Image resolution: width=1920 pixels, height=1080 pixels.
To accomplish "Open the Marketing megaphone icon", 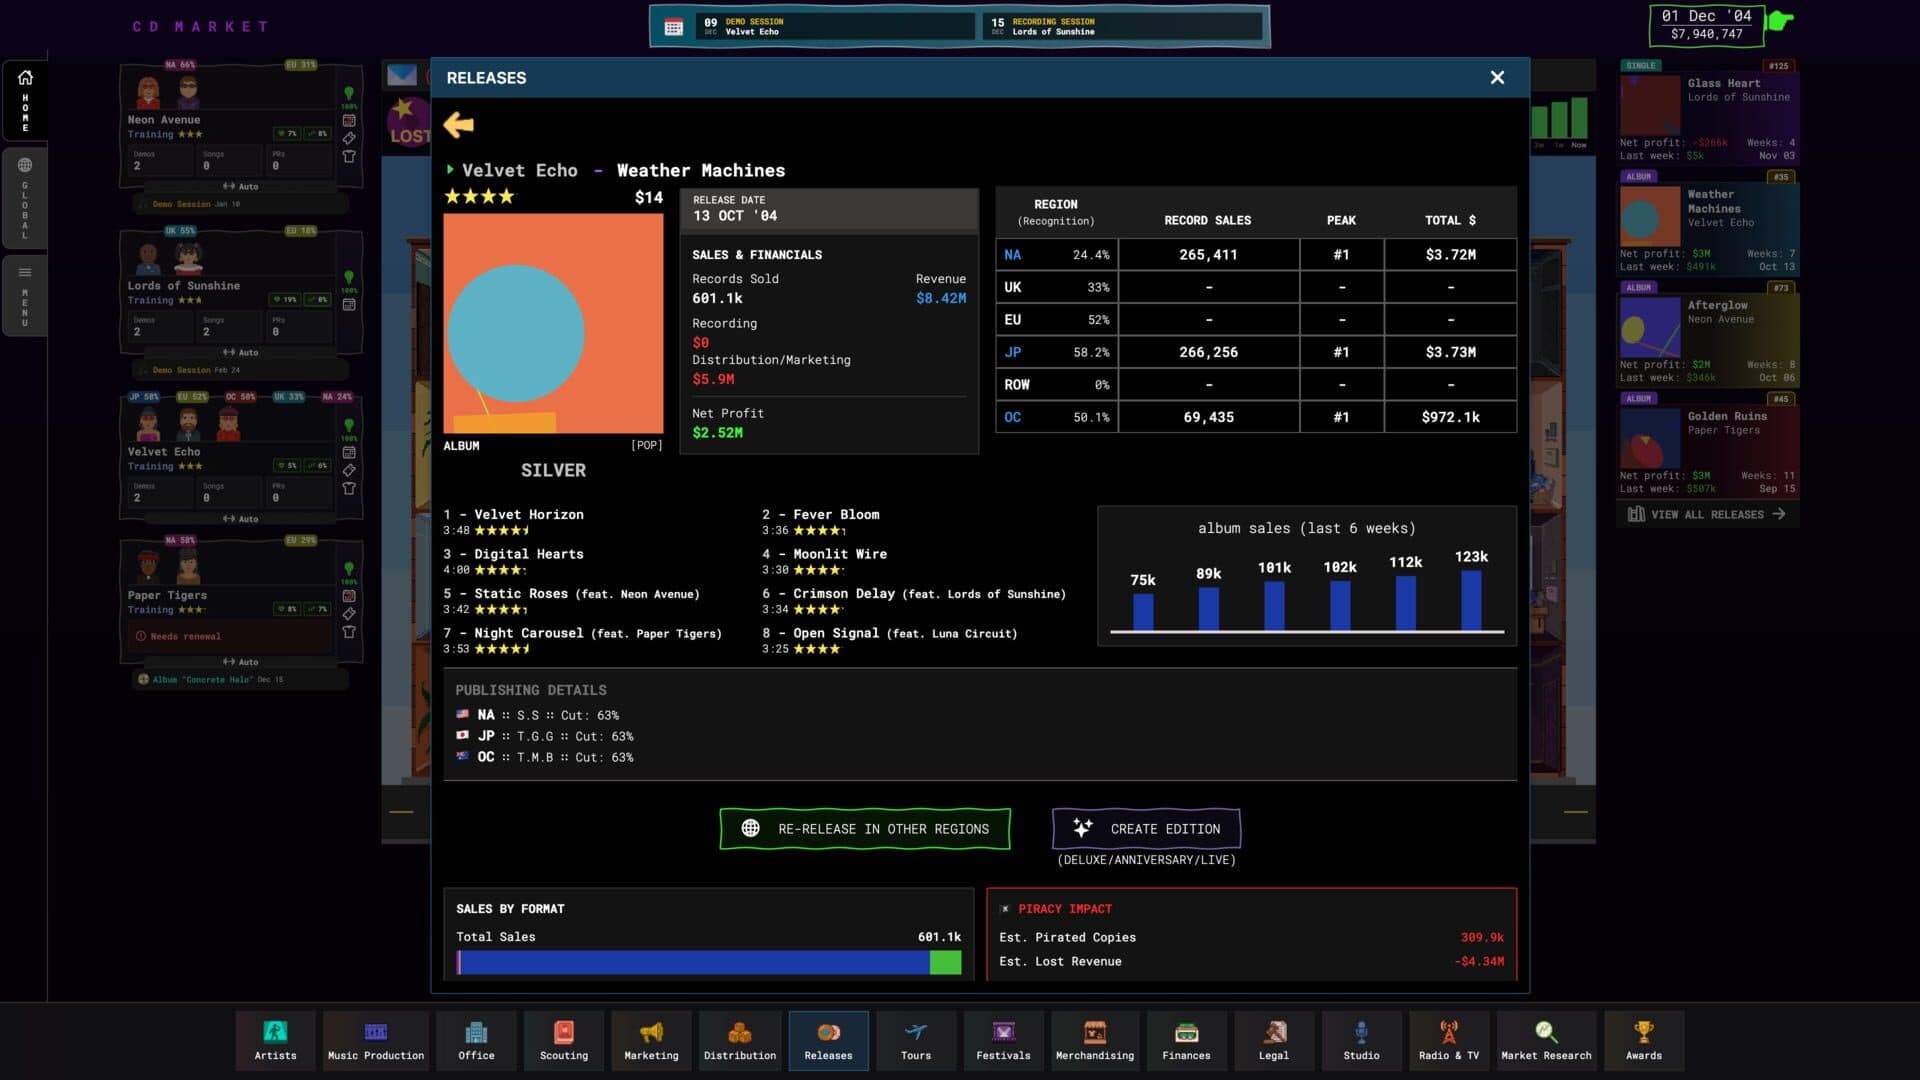I will 651,1040.
